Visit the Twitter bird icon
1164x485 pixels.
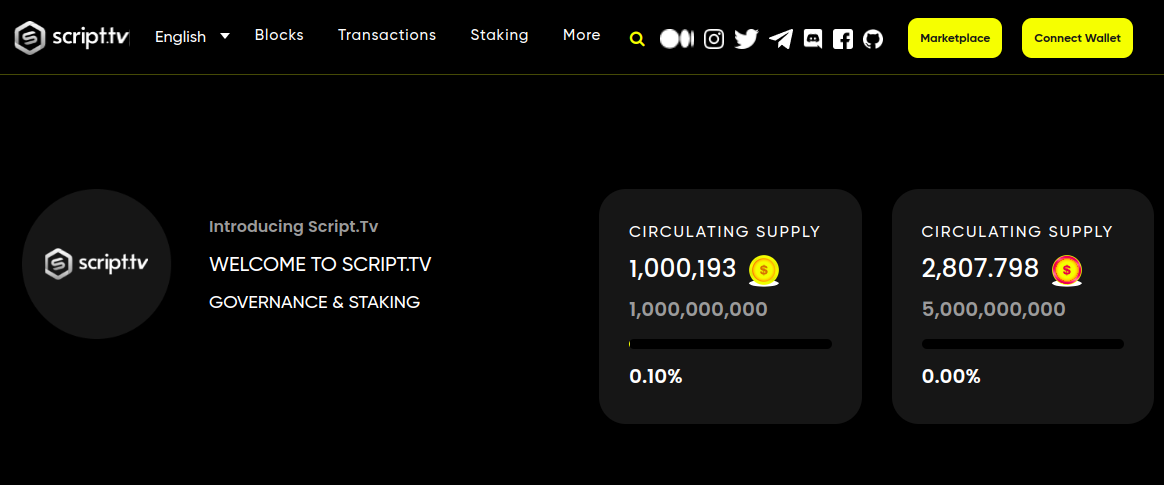[746, 39]
